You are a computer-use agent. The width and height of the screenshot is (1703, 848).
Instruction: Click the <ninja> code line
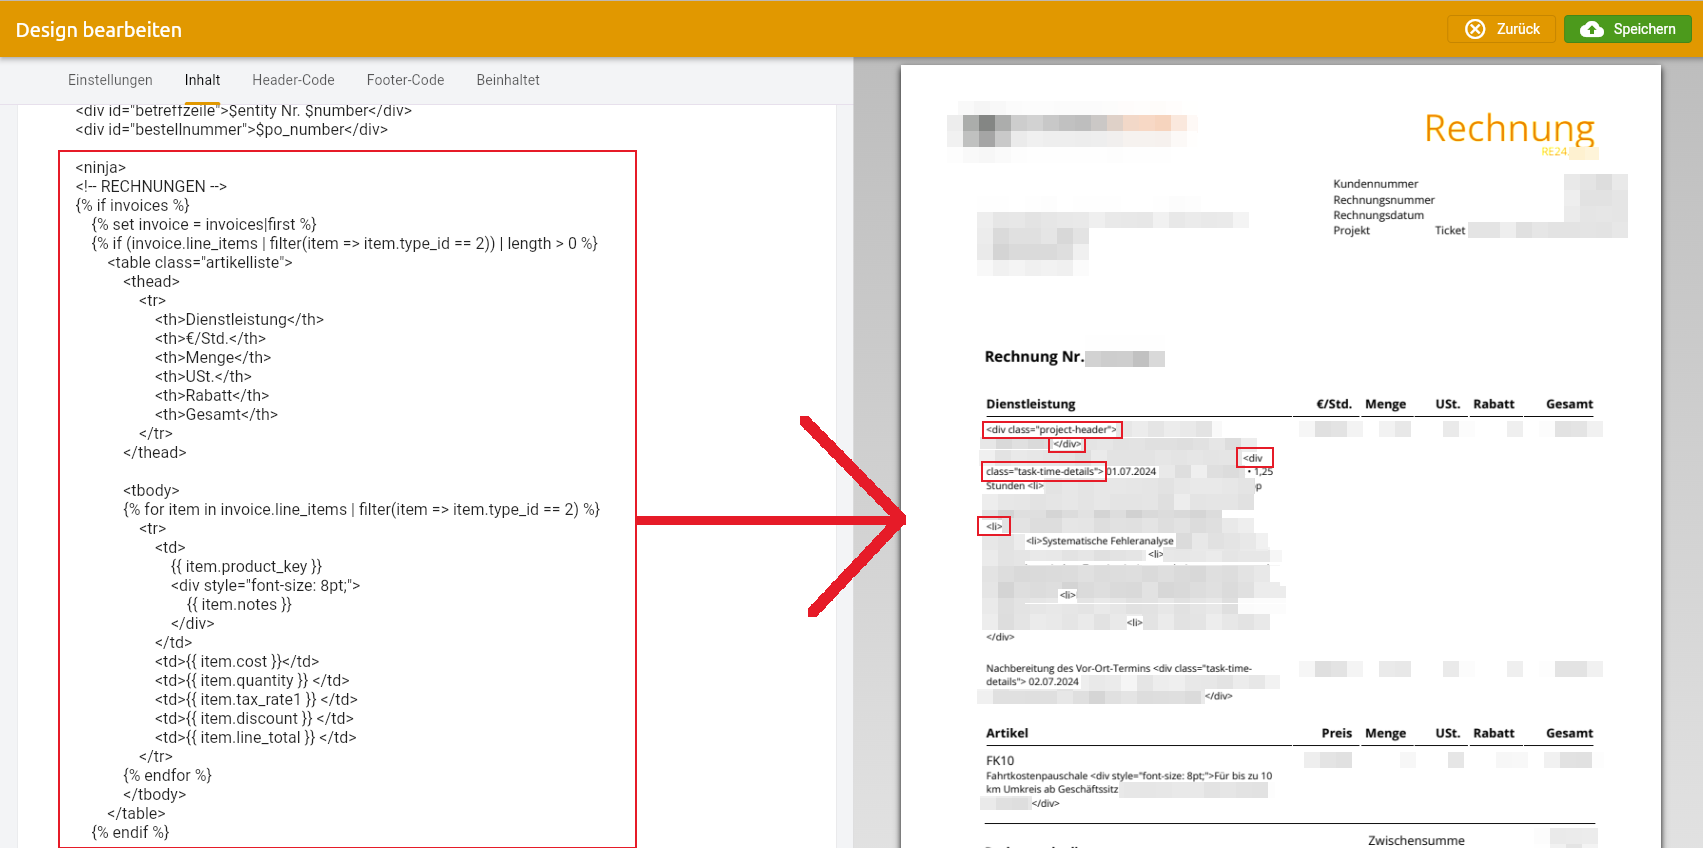point(101,168)
